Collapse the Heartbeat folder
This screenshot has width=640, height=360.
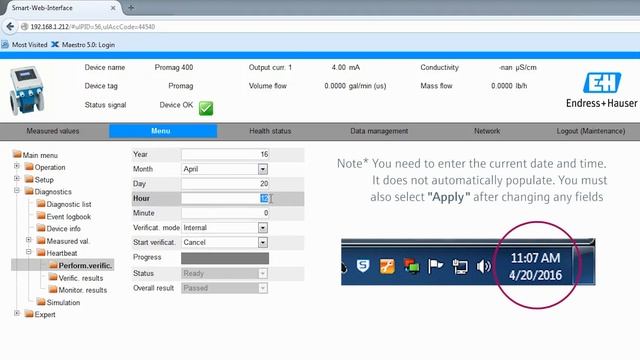coord(29,252)
